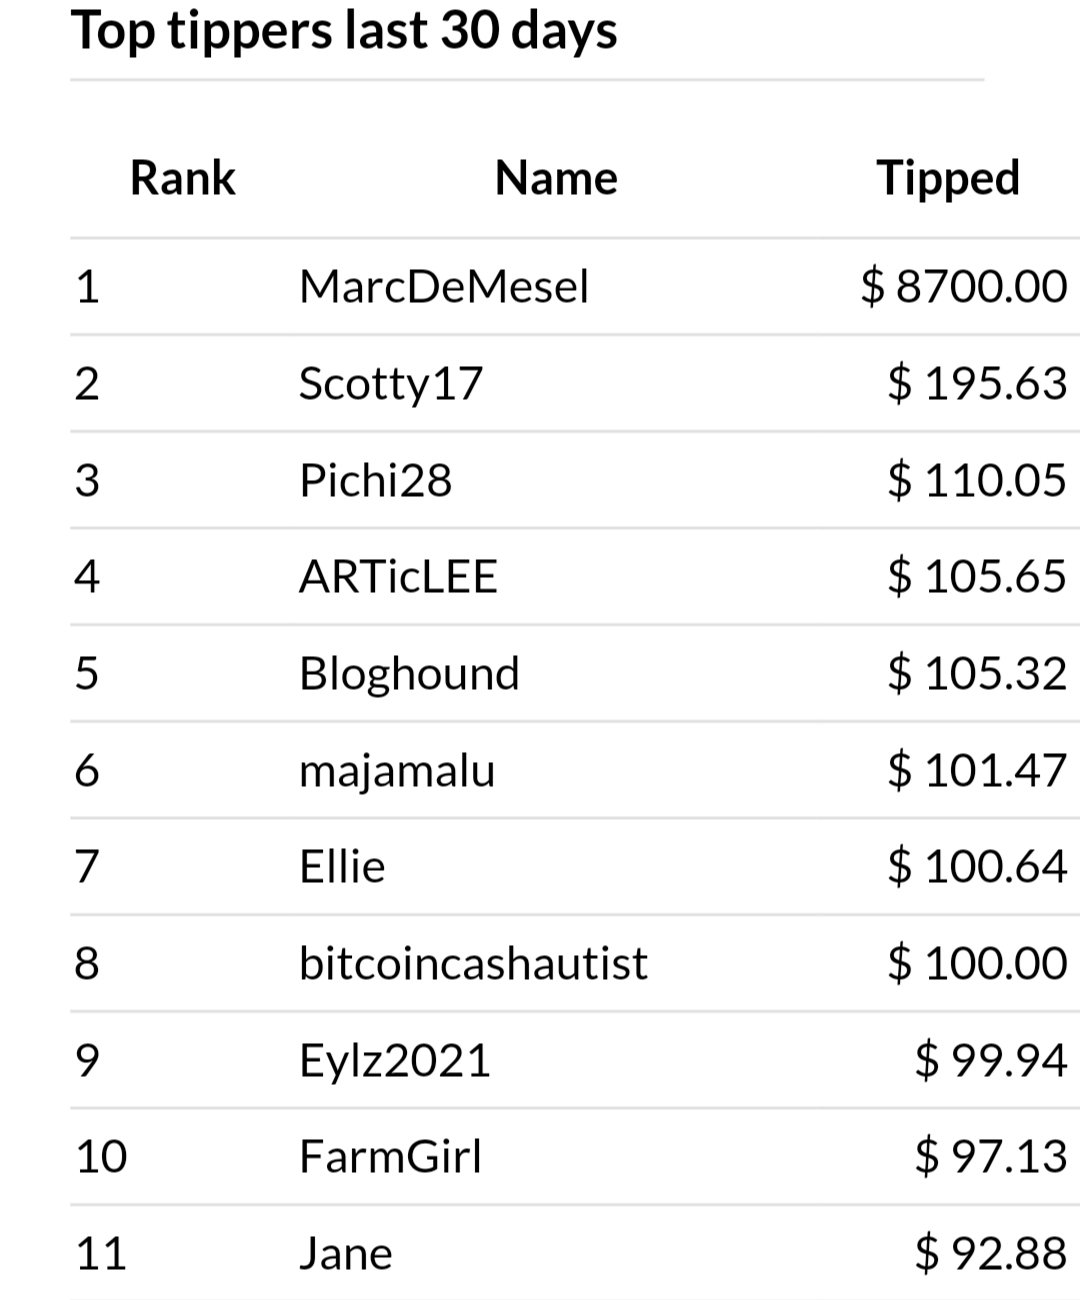Image resolution: width=1080 pixels, height=1300 pixels.
Task: Open MarcDeMesel's profile link
Action: [444, 287]
